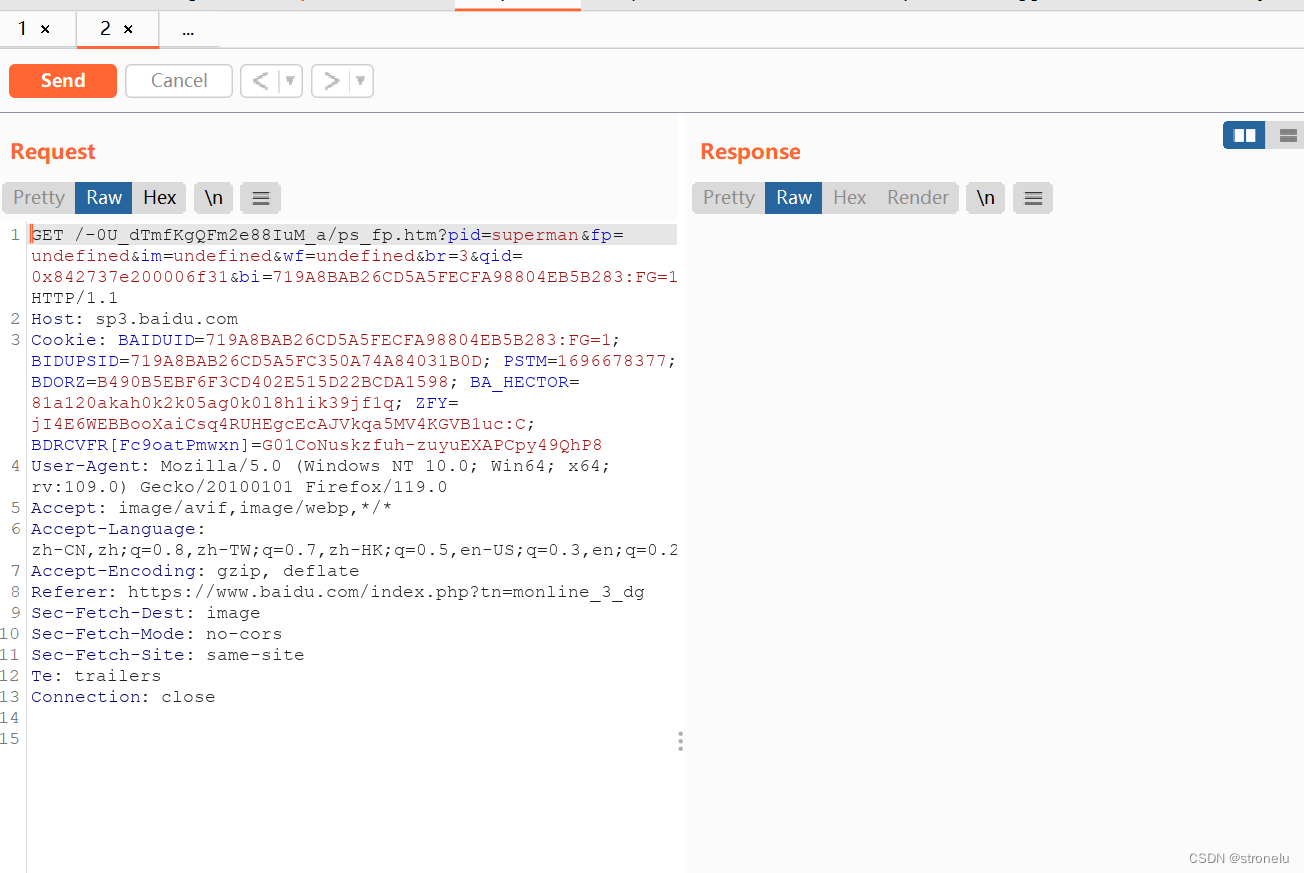Open the Response panel hamburger menu
Viewport: 1304px width, 873px height.
[1034, 198]
